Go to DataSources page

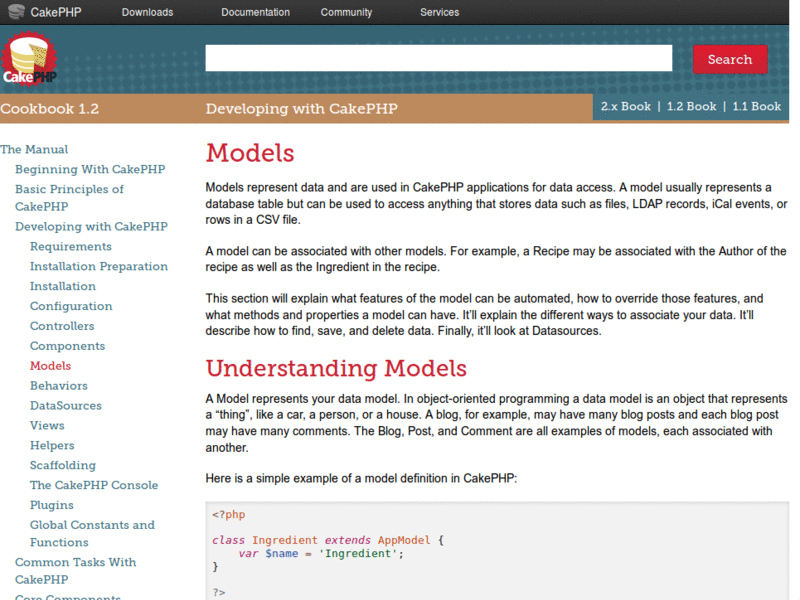pyautogui.click(x=66, y=406)
